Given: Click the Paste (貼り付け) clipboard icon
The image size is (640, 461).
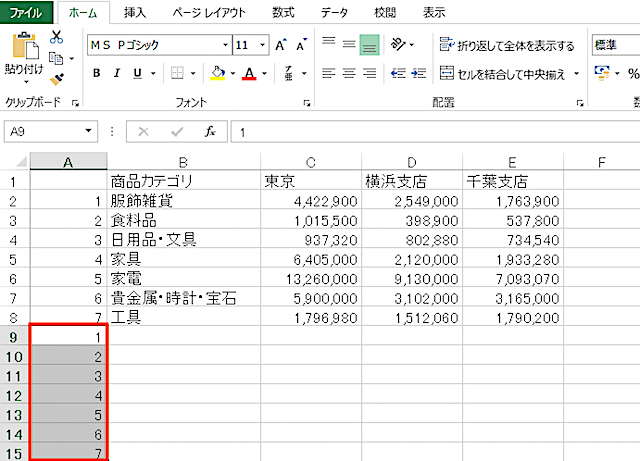Looking at the screenshot, I should 25,46.
